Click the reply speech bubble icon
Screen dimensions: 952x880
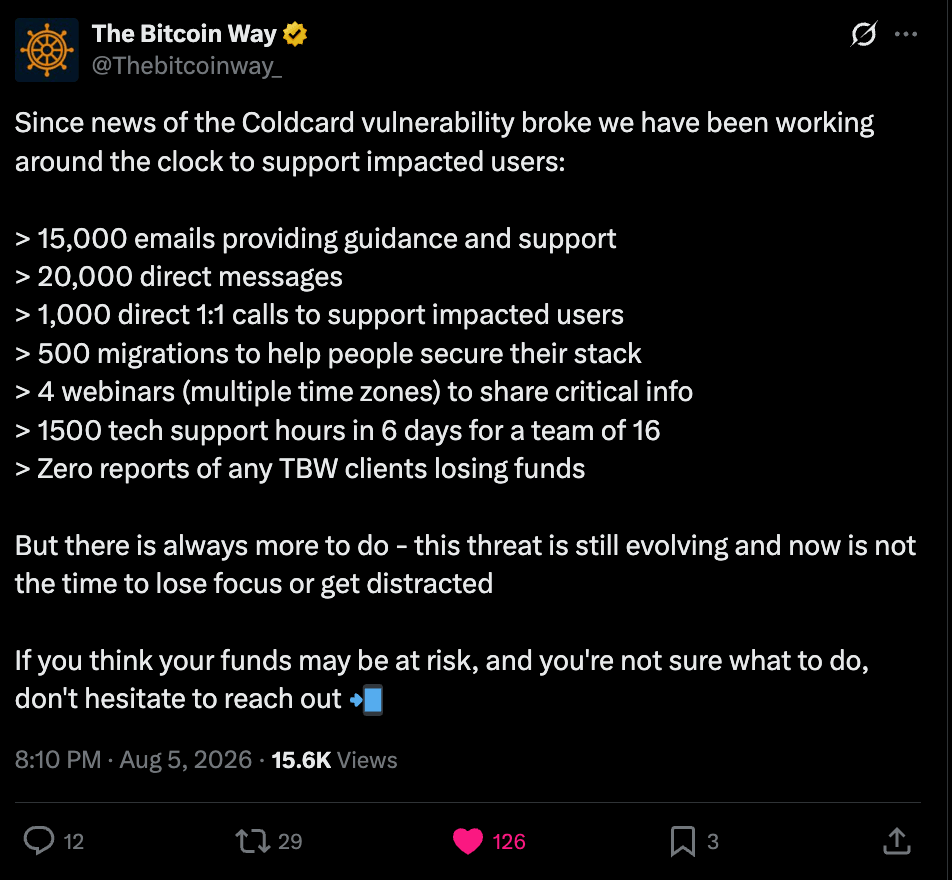pos(39,841)
